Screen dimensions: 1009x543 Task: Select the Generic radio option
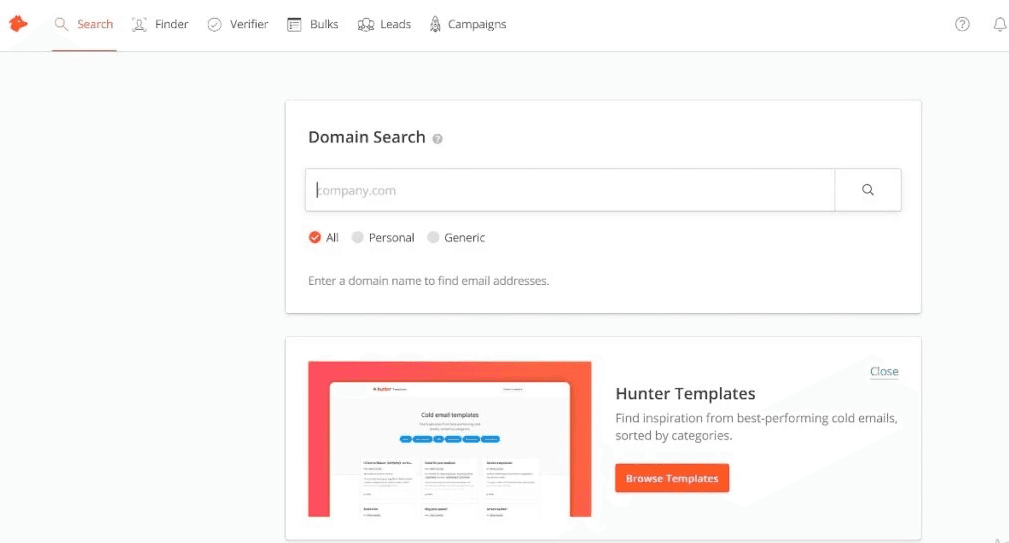433,237
